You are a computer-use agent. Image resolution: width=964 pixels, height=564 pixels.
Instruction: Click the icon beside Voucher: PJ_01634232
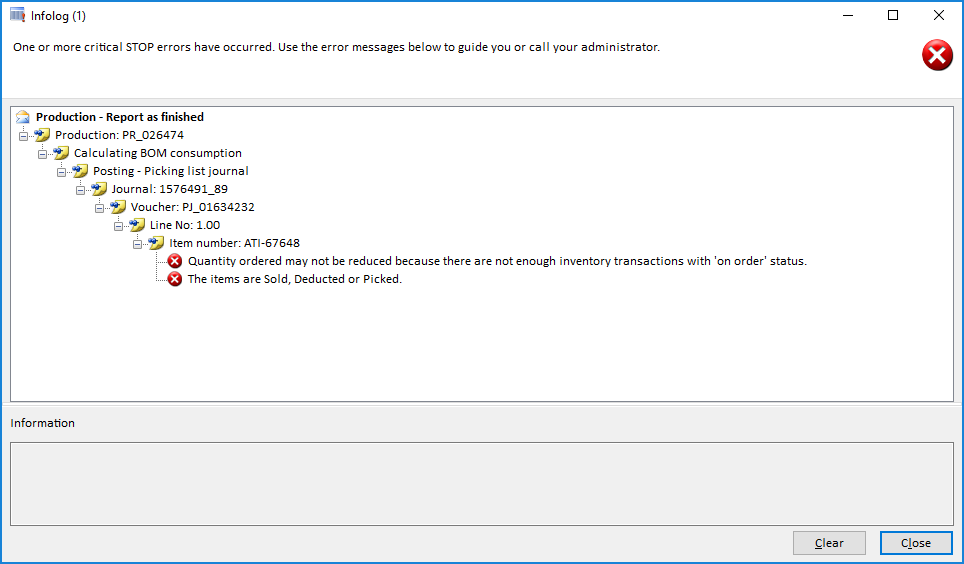click(x=118, y=207)
